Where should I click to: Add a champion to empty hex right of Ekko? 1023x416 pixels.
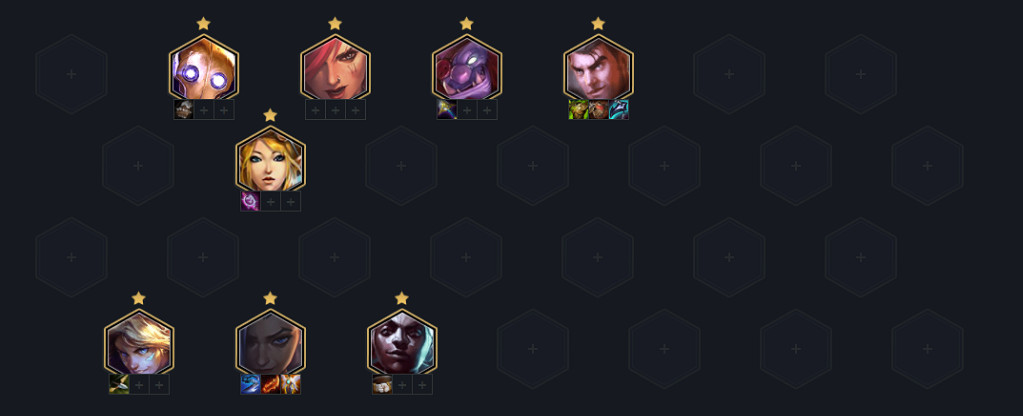(x=533, y=349)
